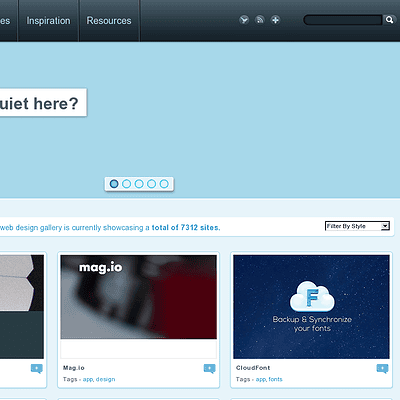Click the Mag.io title link

click(x=74, y=368)
